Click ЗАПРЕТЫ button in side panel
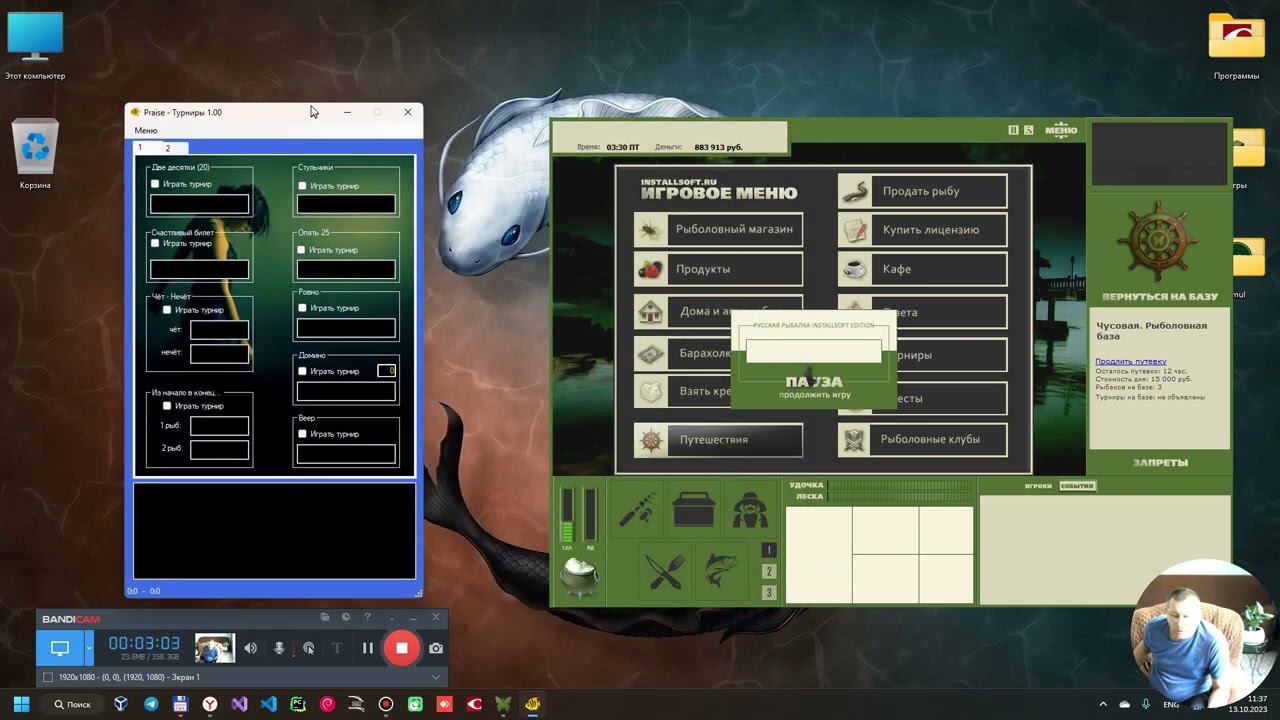Viewport: 1280px width, 720px height. [1160, 463]
